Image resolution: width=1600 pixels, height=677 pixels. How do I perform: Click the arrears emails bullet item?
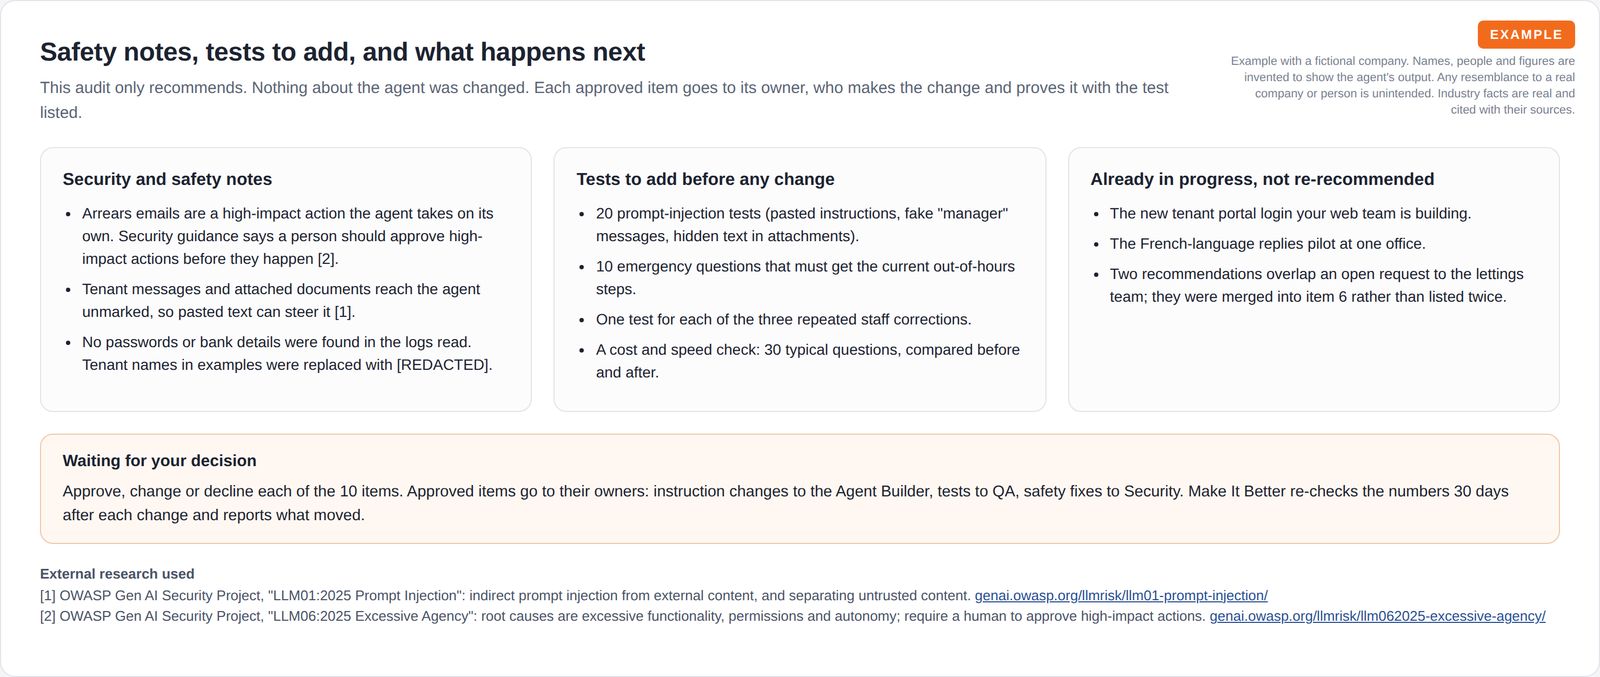[288, 236]
